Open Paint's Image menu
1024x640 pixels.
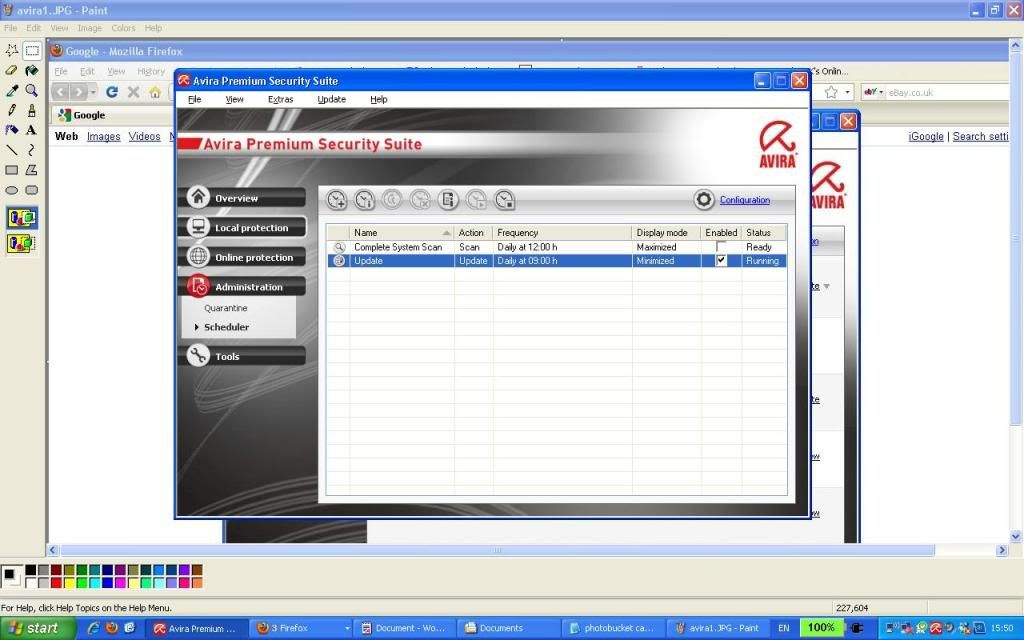(89, 28)
